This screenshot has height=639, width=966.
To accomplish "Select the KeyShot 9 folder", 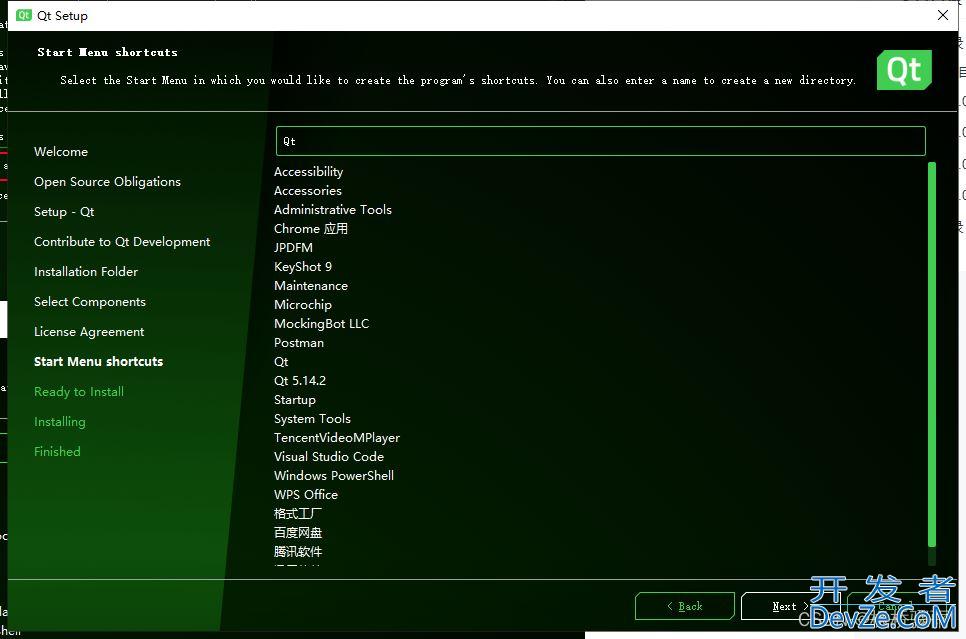I will (302, 267).
